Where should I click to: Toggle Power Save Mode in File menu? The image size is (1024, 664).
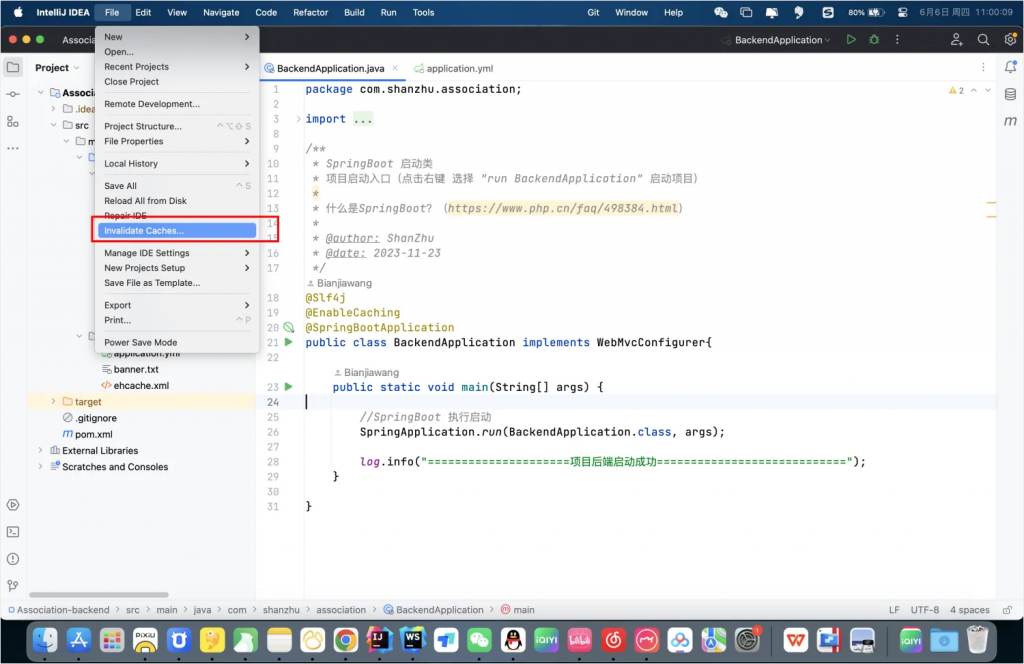(x=141, y=342)
